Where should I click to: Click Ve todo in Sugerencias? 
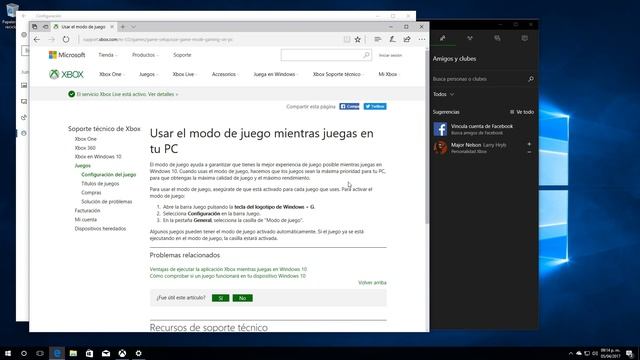click(522, 112)
